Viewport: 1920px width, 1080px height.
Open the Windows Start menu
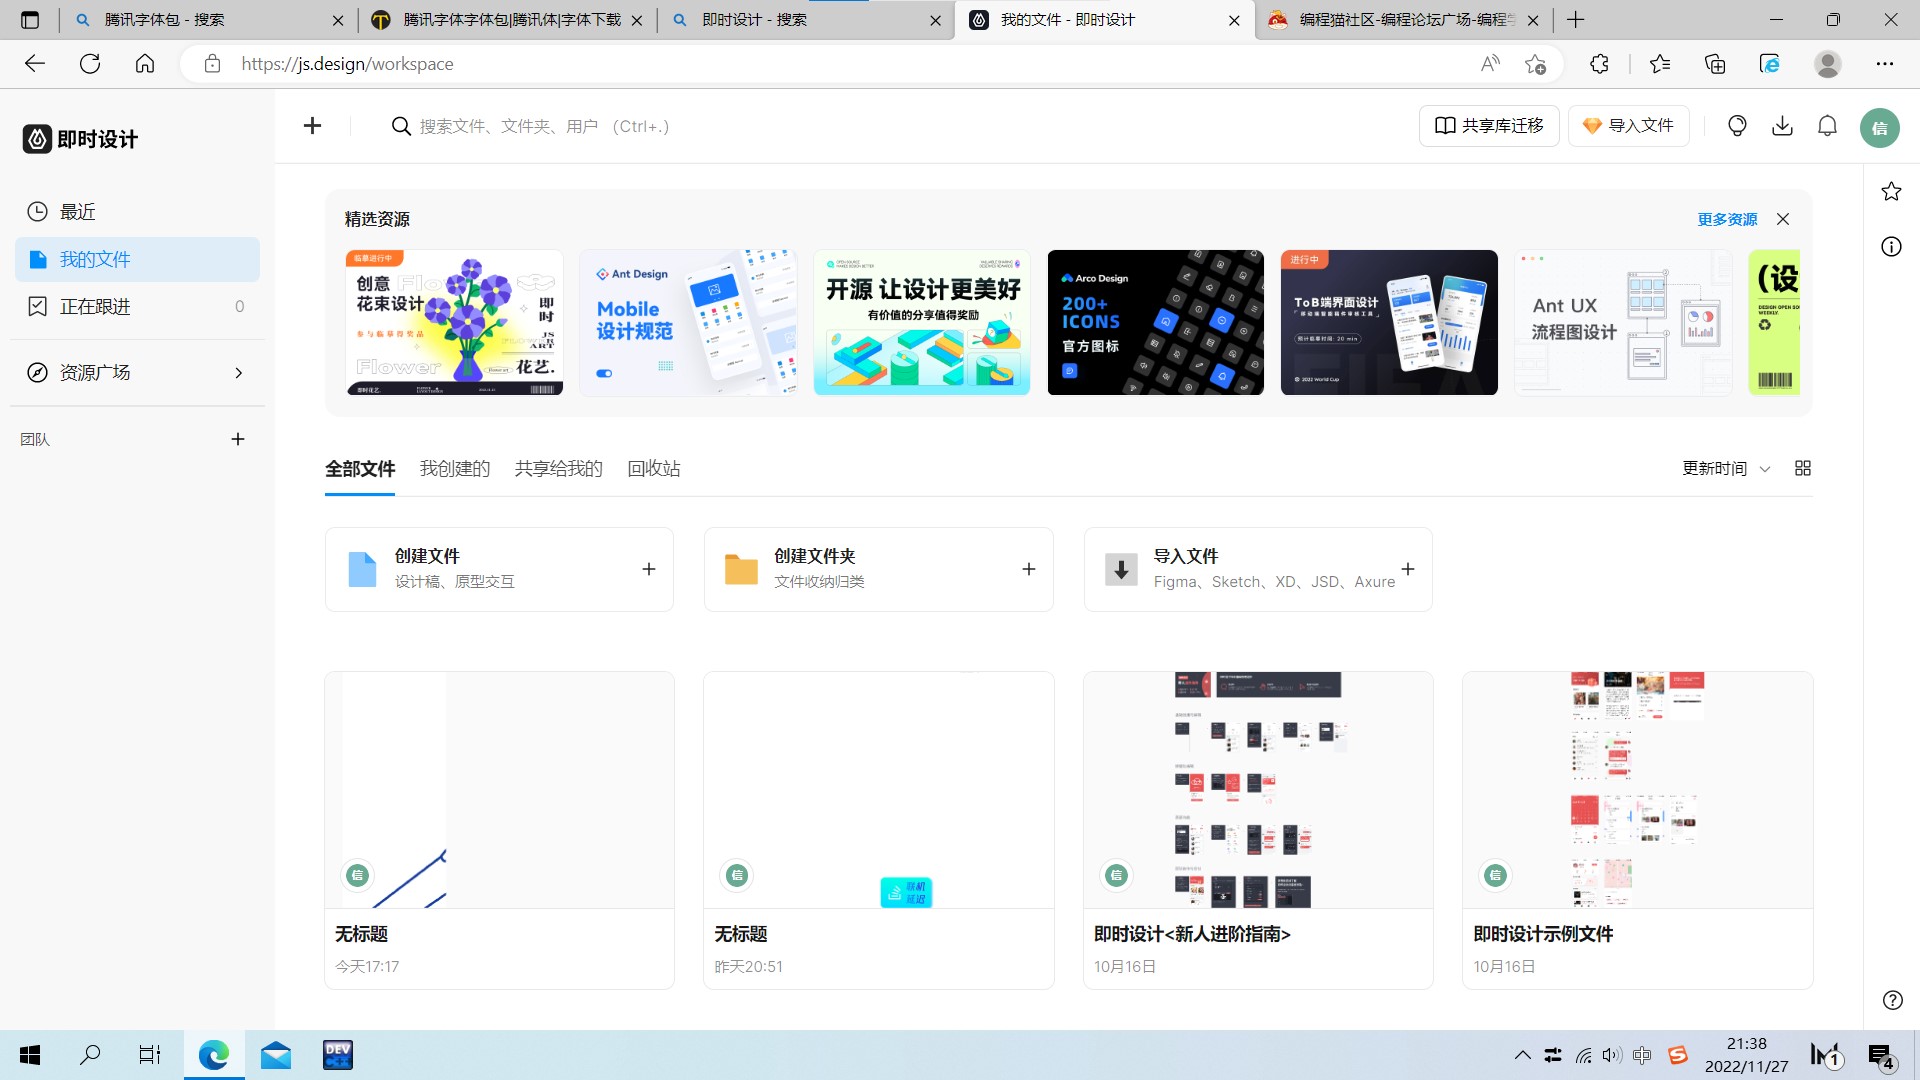[30, 1055]
